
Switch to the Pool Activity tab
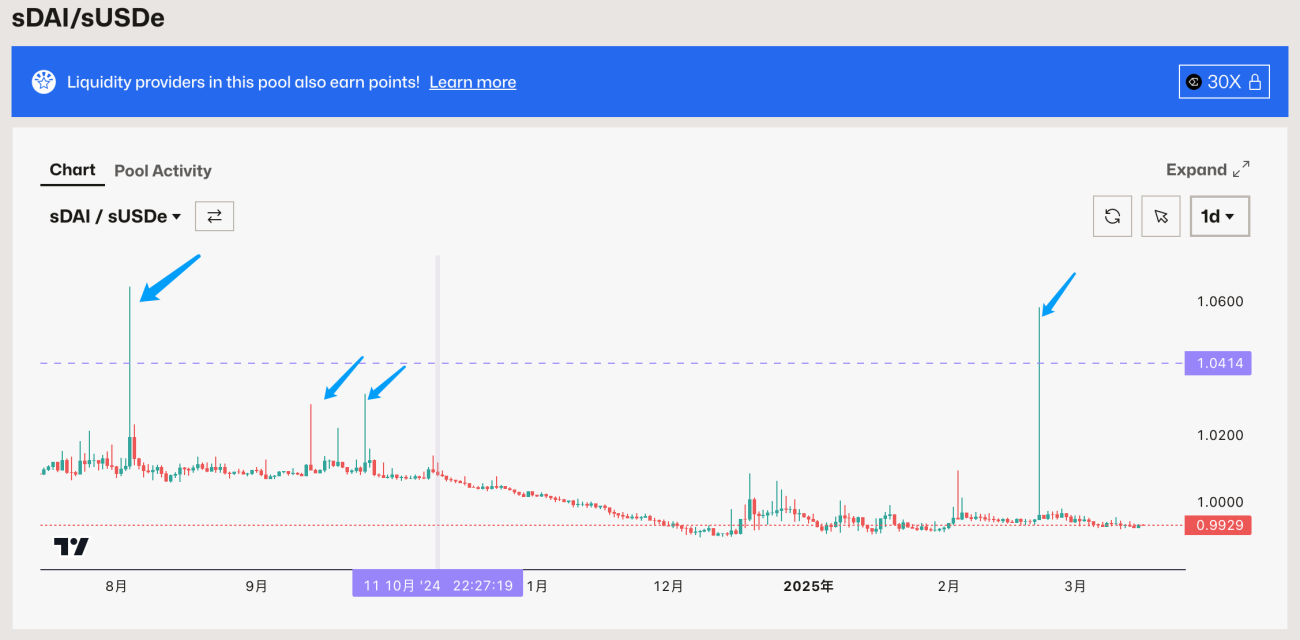pos(163,171)
